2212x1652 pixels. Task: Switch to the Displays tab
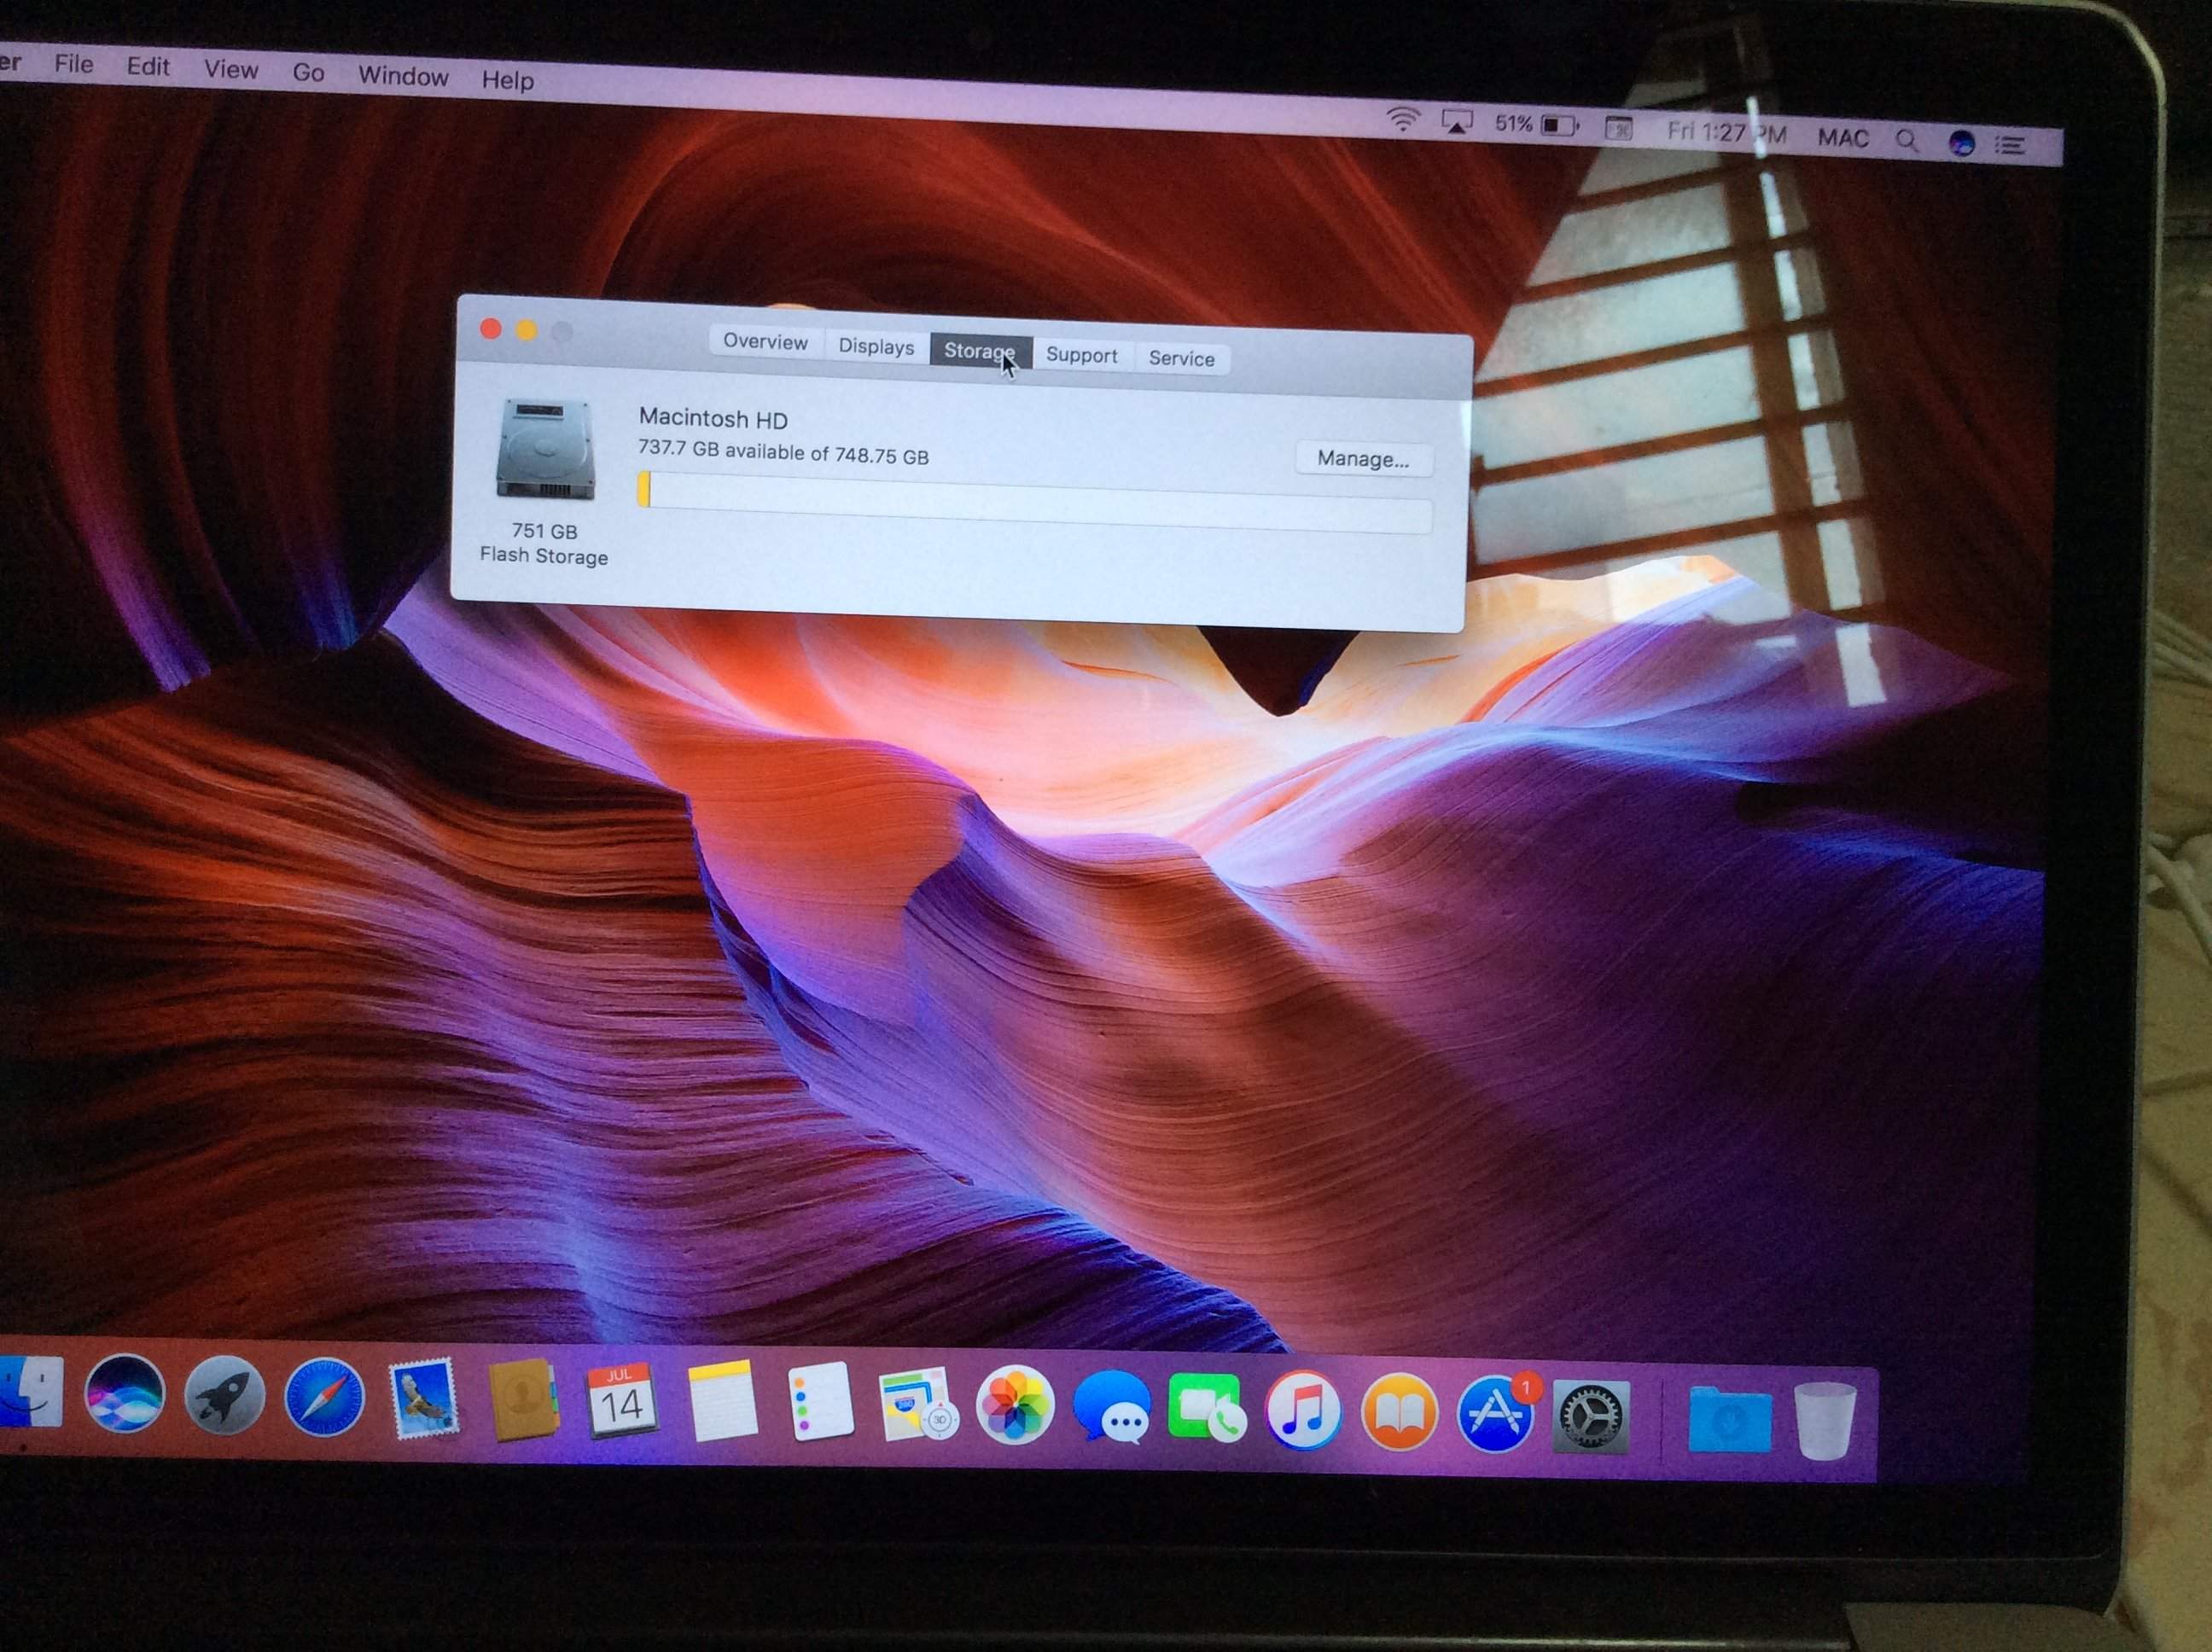pyautogui.click(x=876, y=346)
